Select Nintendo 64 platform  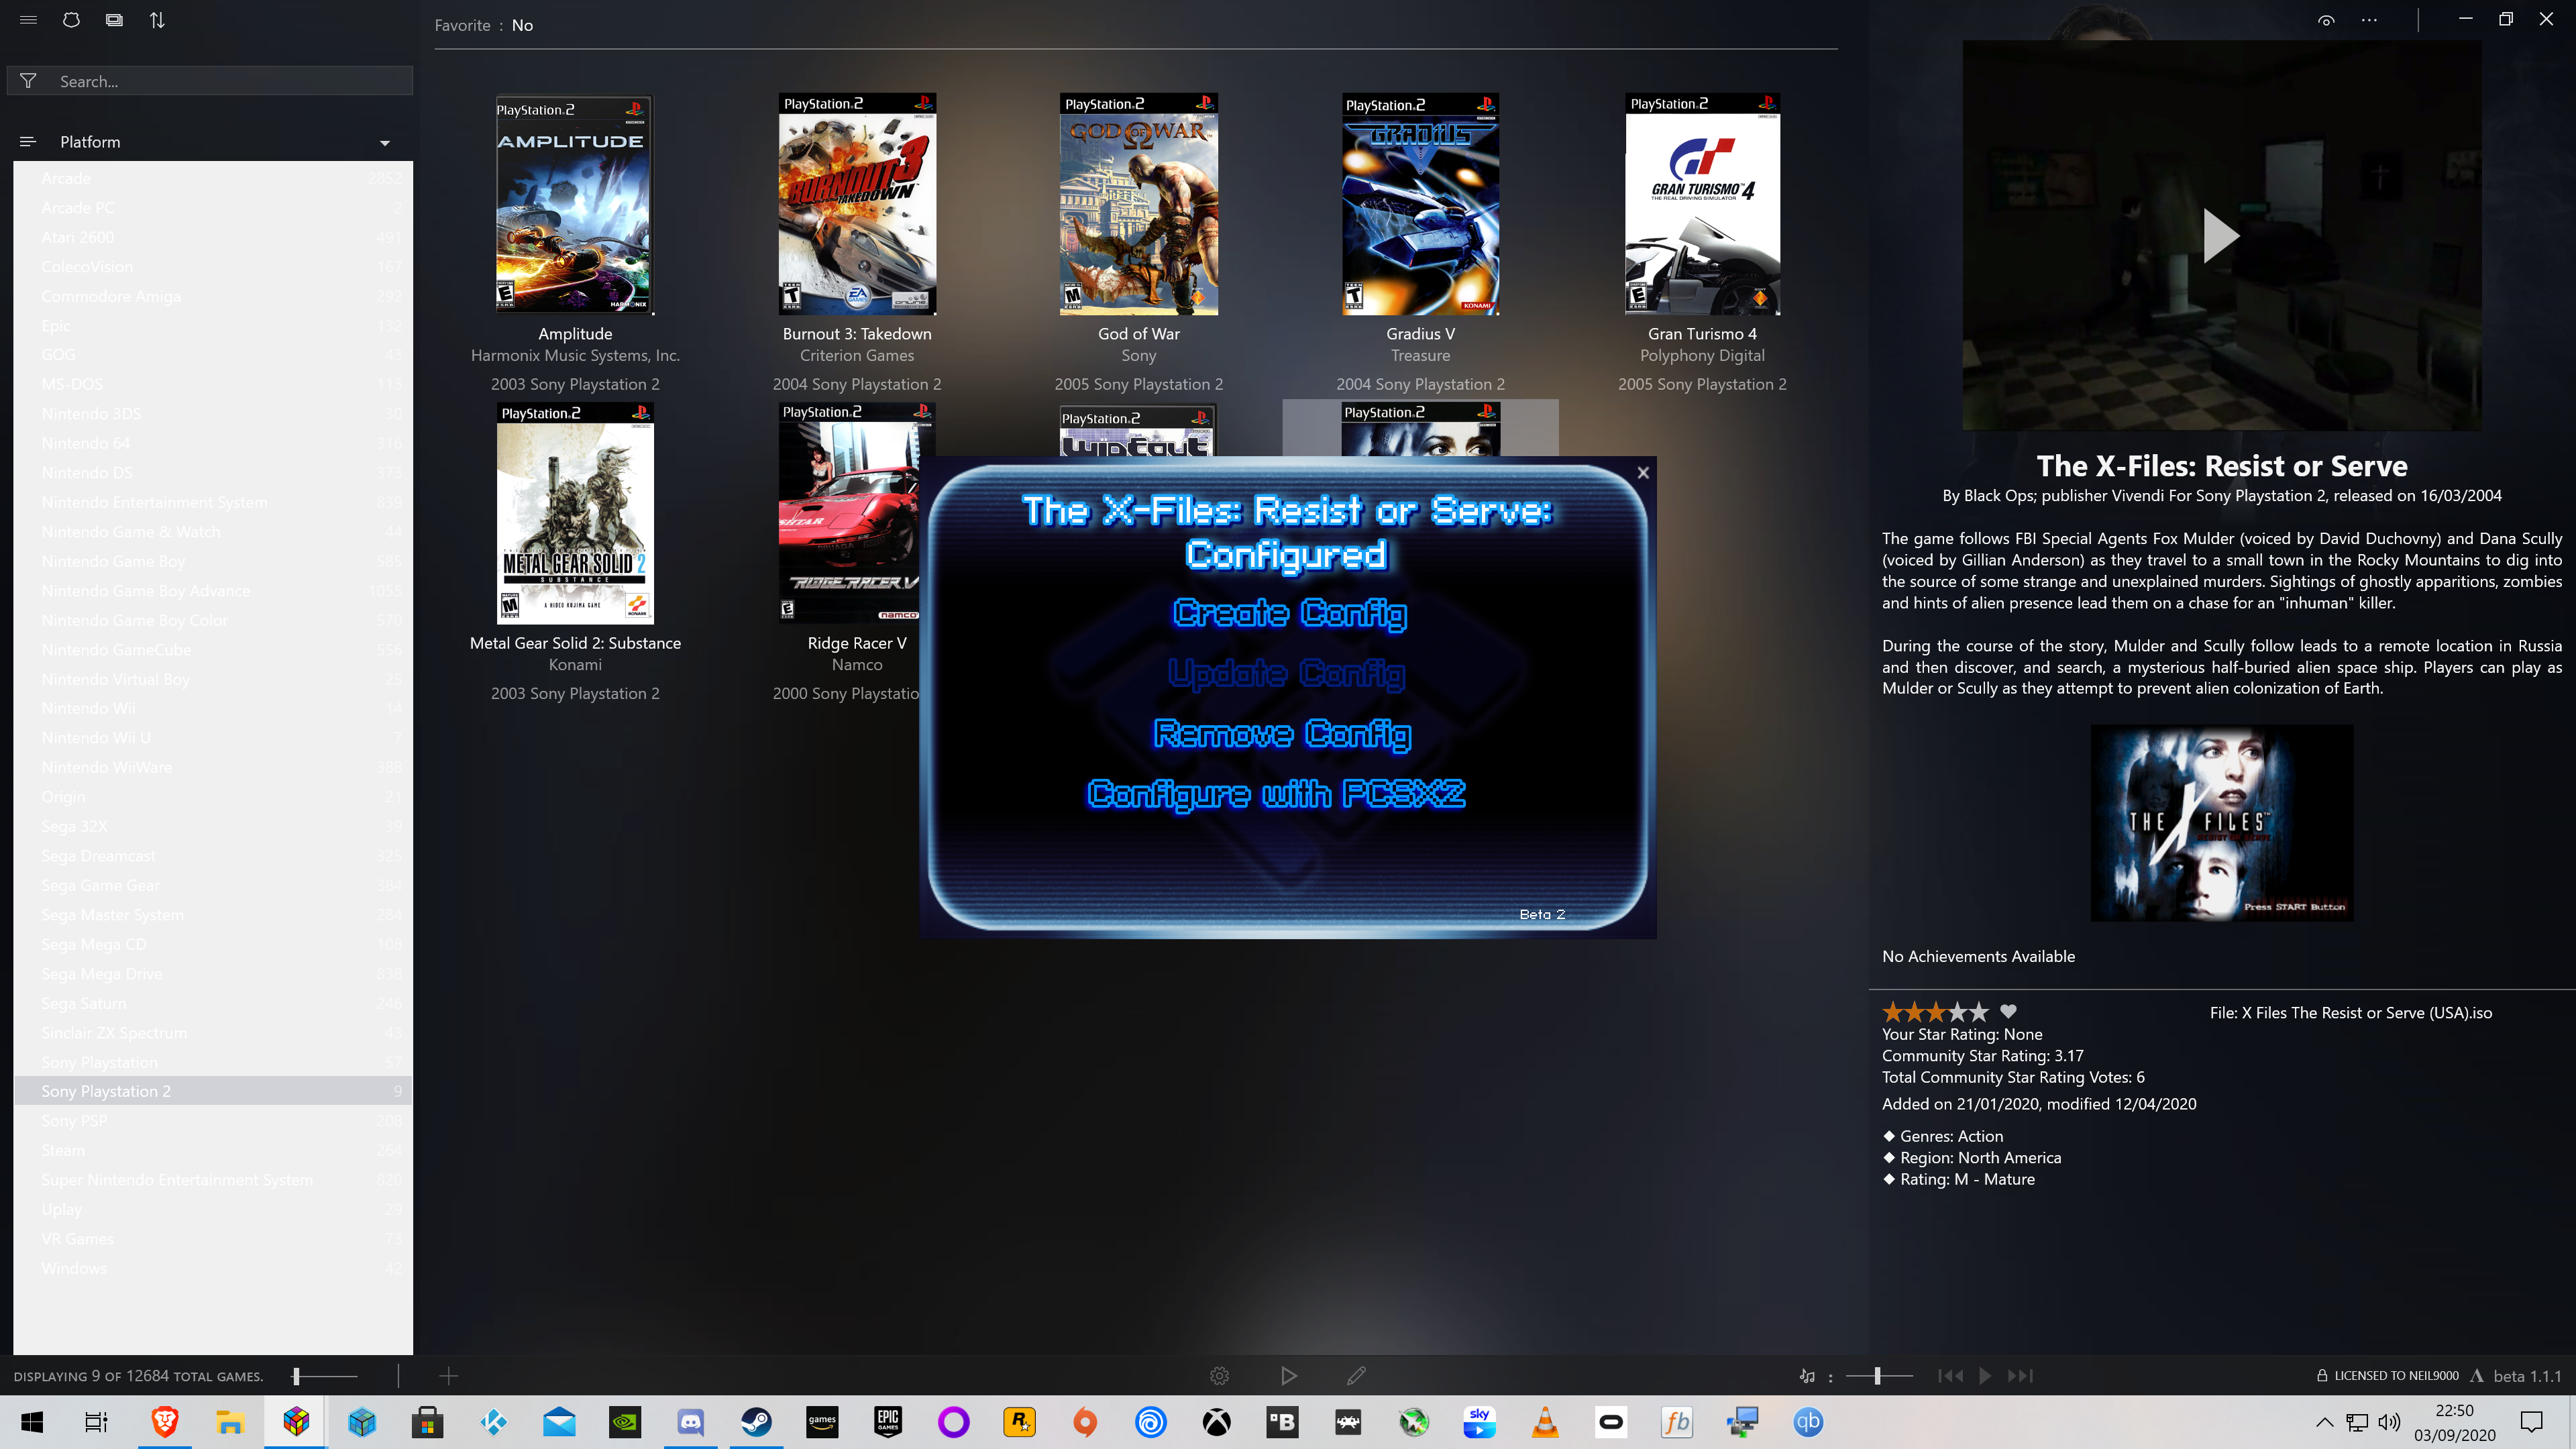pyautogui.click(x=213, y=443)
